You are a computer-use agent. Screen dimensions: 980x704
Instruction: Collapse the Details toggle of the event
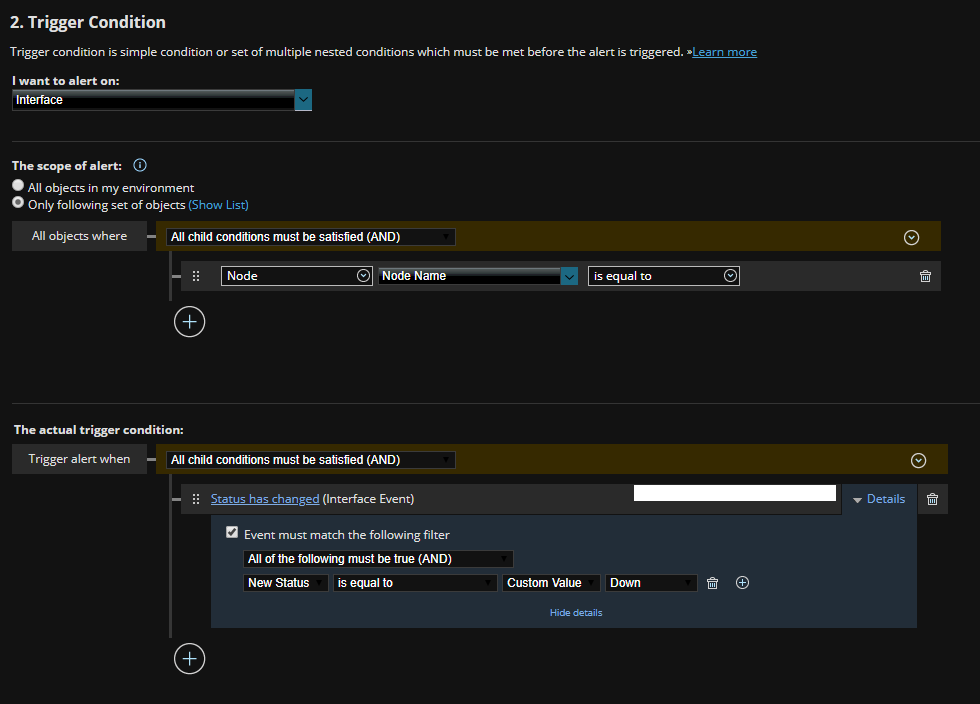878,499
